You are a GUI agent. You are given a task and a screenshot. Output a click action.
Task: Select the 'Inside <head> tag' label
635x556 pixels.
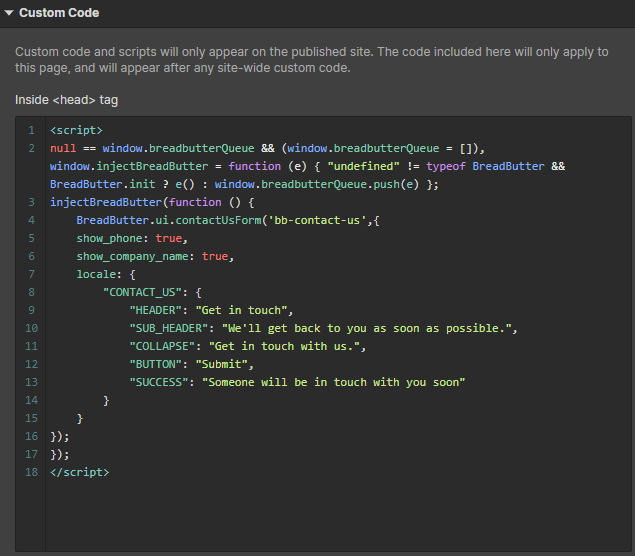click(x=66, y=100)
